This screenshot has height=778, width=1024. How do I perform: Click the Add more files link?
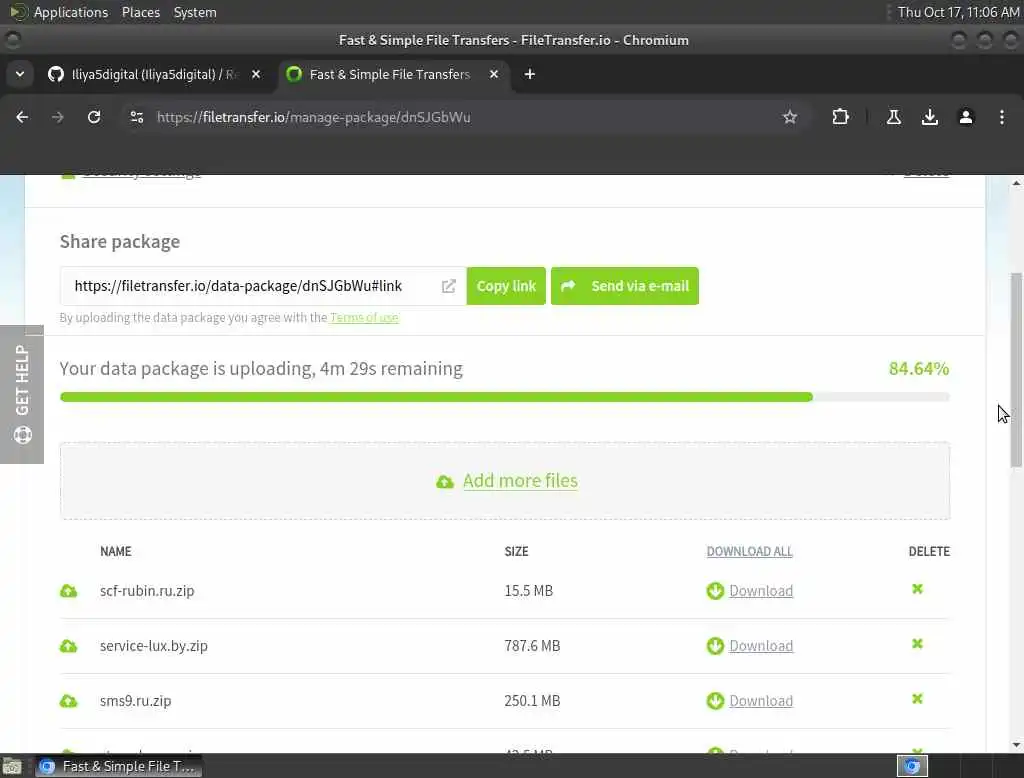[x=520, y=481]
